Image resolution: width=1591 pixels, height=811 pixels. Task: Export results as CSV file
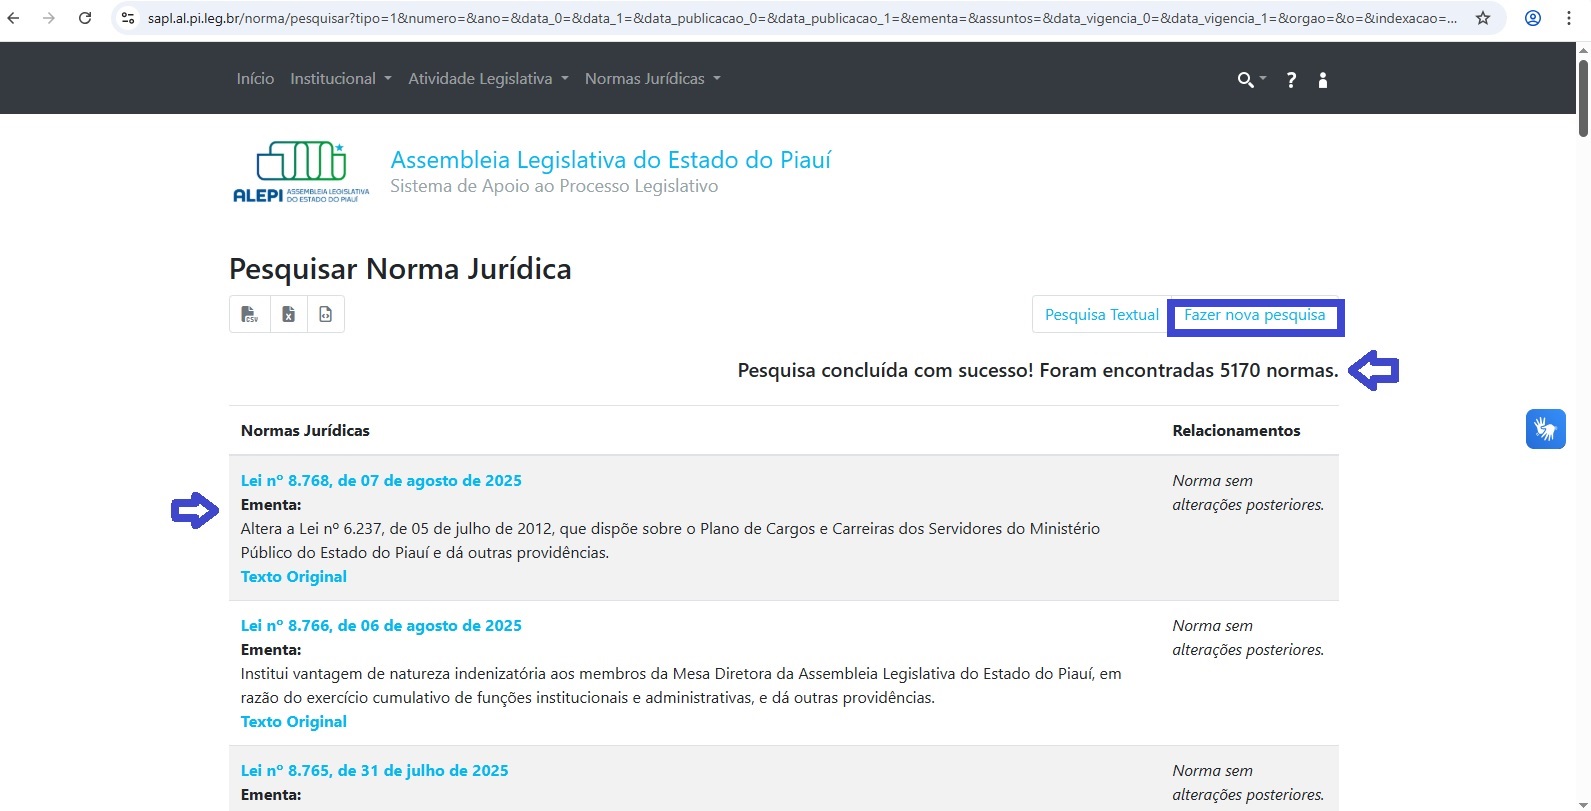[x=249, y=315]
